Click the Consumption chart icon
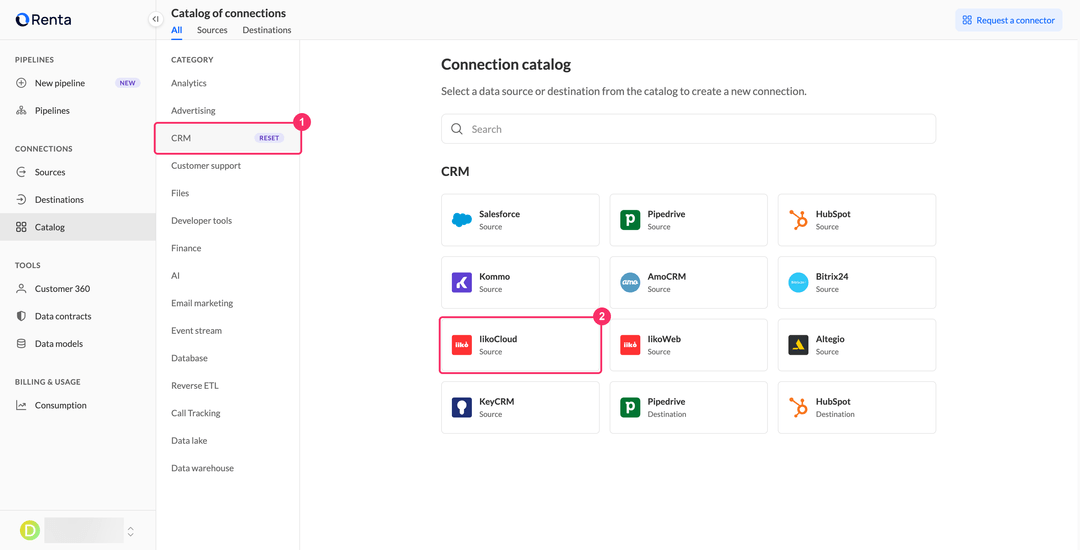The height and width of the screenshot is (550, 1080). click(x=21, y=405)
